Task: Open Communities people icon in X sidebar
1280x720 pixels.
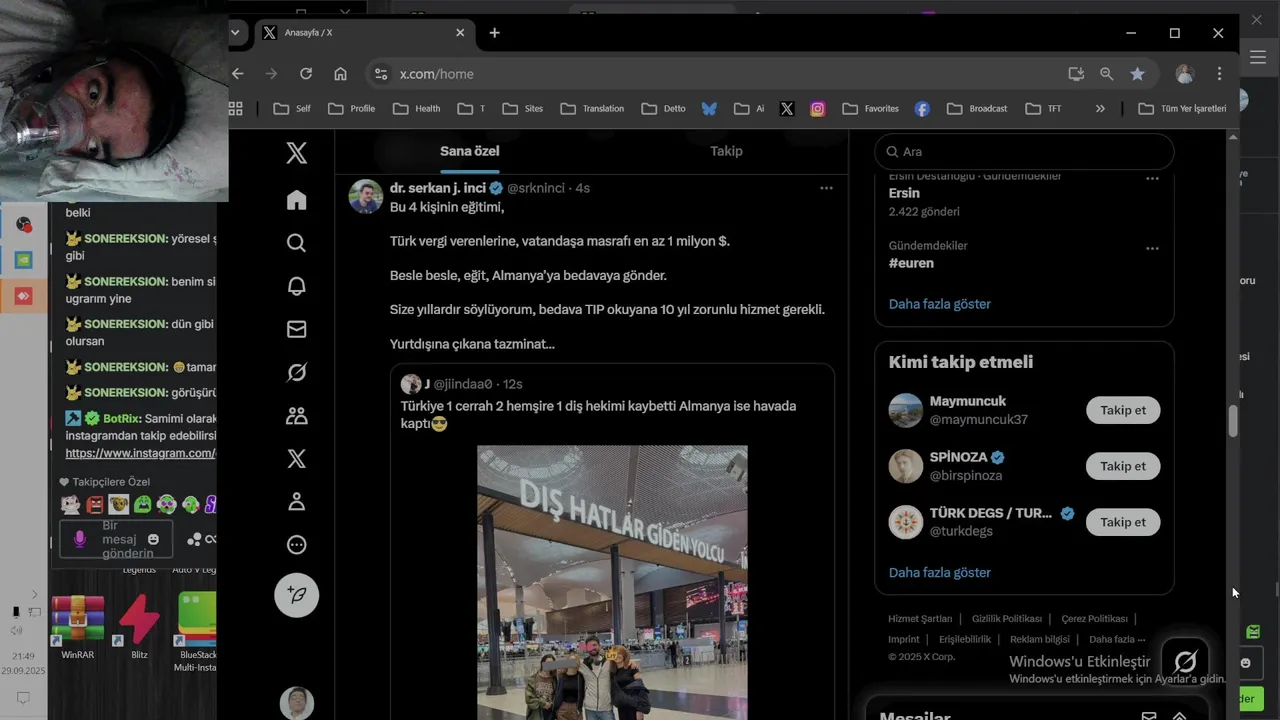Action: point(296,415)
